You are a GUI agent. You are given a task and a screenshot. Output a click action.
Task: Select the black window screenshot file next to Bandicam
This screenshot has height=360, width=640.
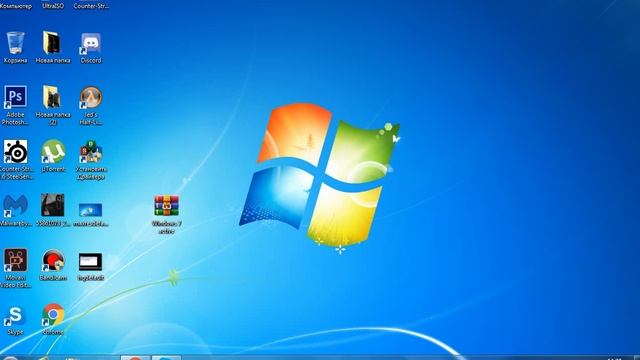91,262
